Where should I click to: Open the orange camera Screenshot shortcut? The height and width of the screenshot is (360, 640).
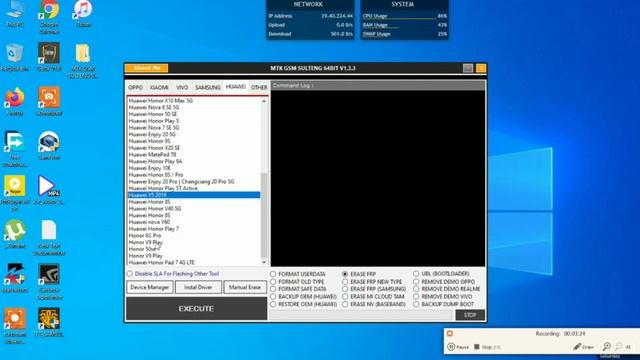(49, 101)
